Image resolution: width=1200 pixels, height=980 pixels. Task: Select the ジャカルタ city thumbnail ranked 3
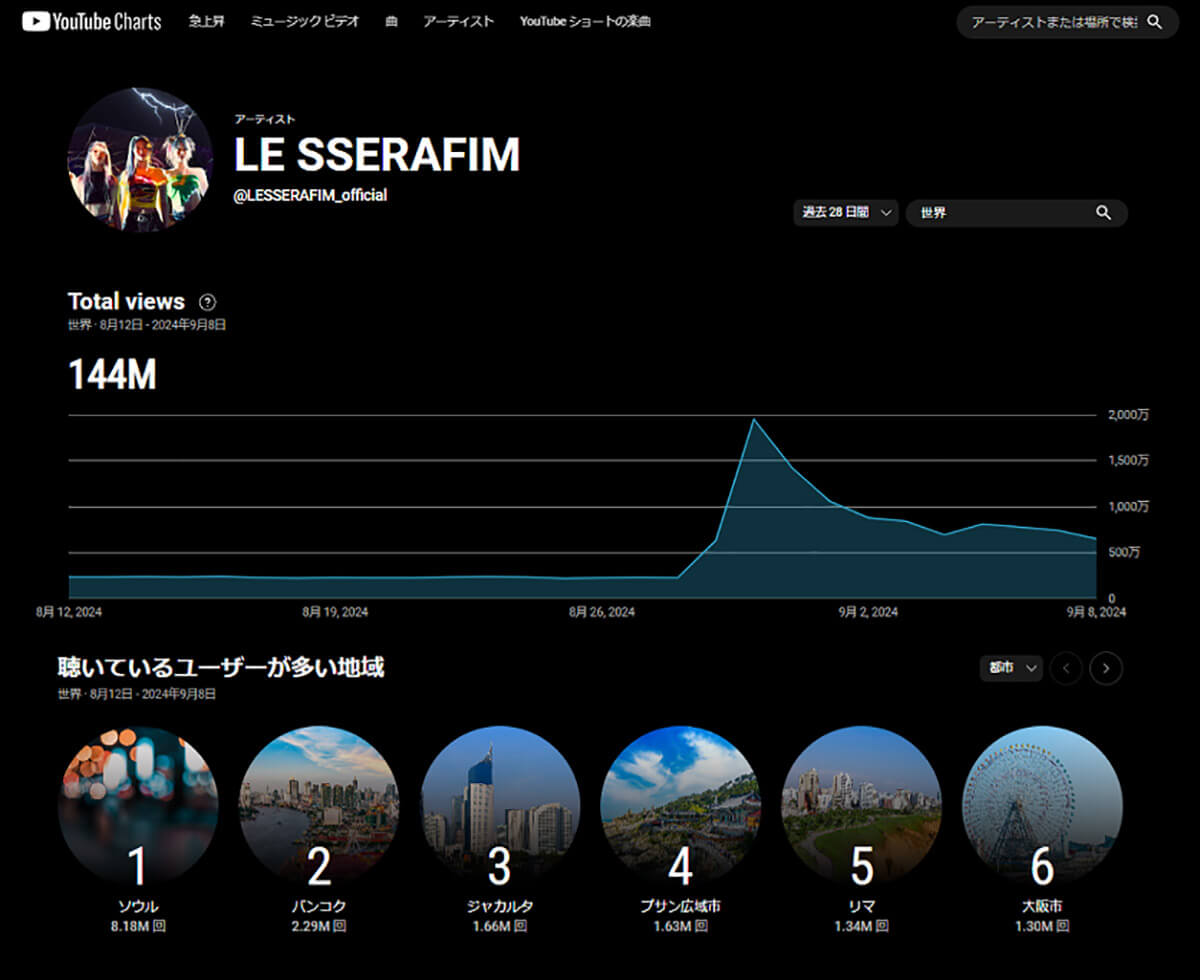(500, 806)
